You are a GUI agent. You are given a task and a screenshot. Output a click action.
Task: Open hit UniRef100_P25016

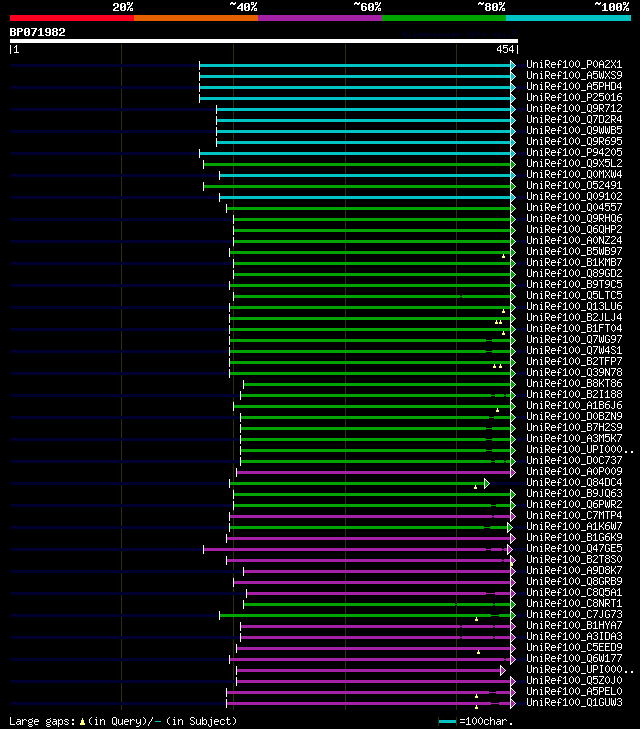coord(574,97)
